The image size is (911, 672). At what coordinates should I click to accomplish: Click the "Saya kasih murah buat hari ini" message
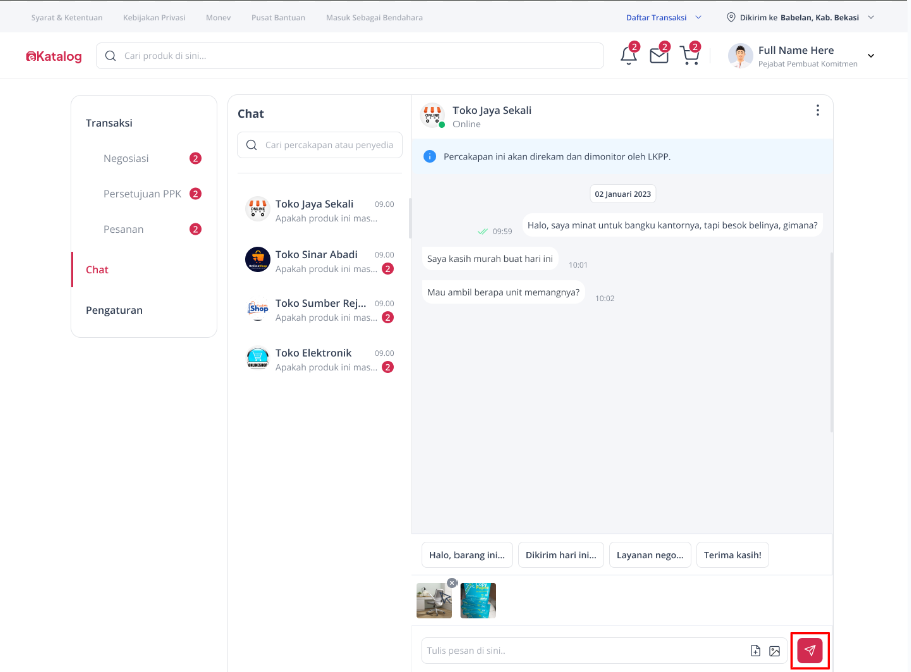pyautogui.click(x=490, y=258)
